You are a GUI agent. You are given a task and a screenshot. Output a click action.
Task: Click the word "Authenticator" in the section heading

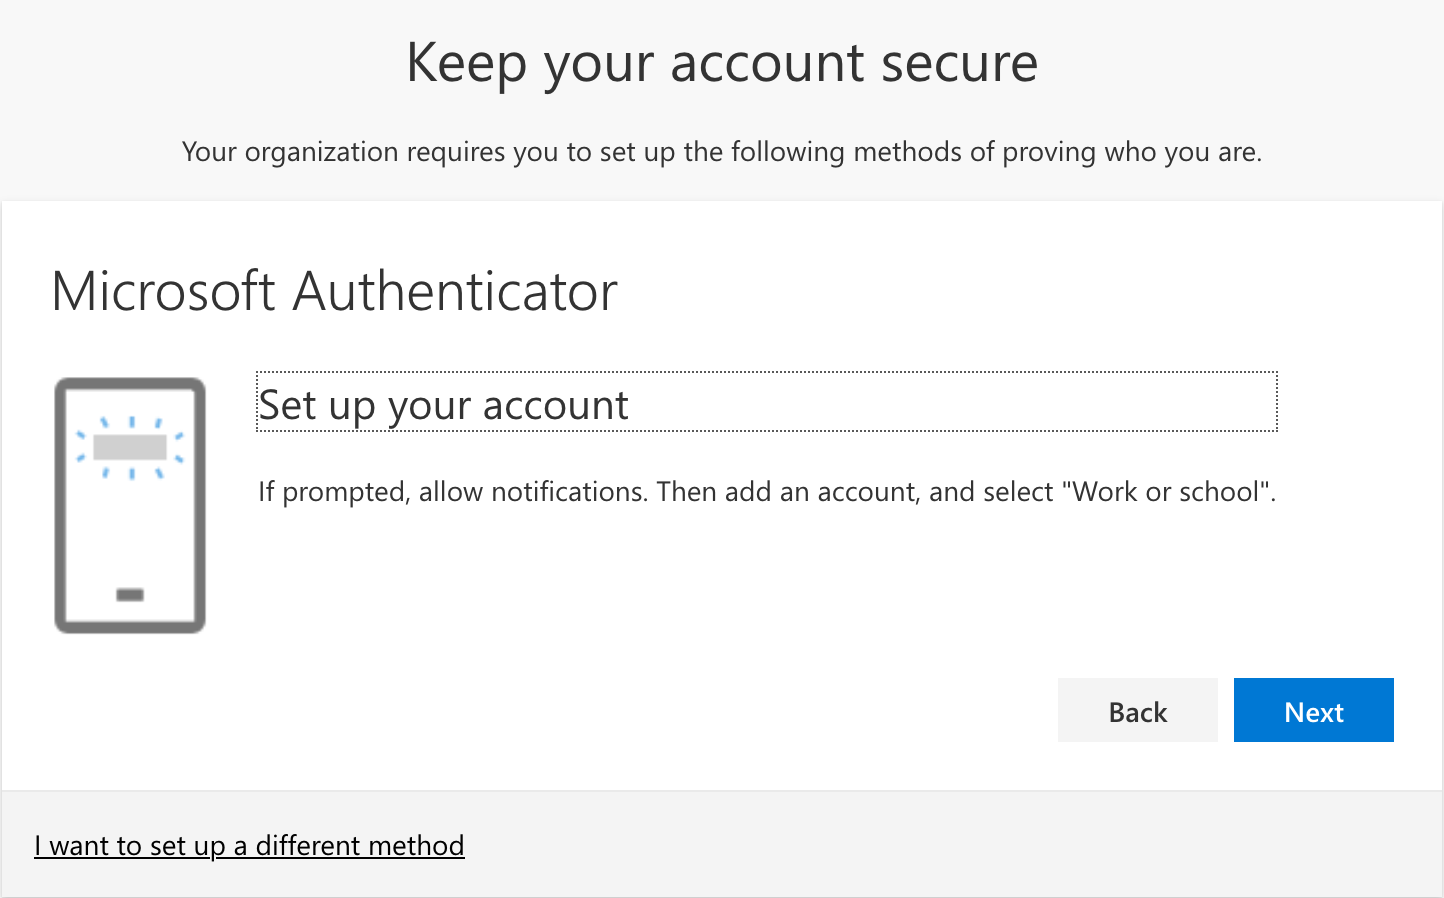click(x=455, y=292)
